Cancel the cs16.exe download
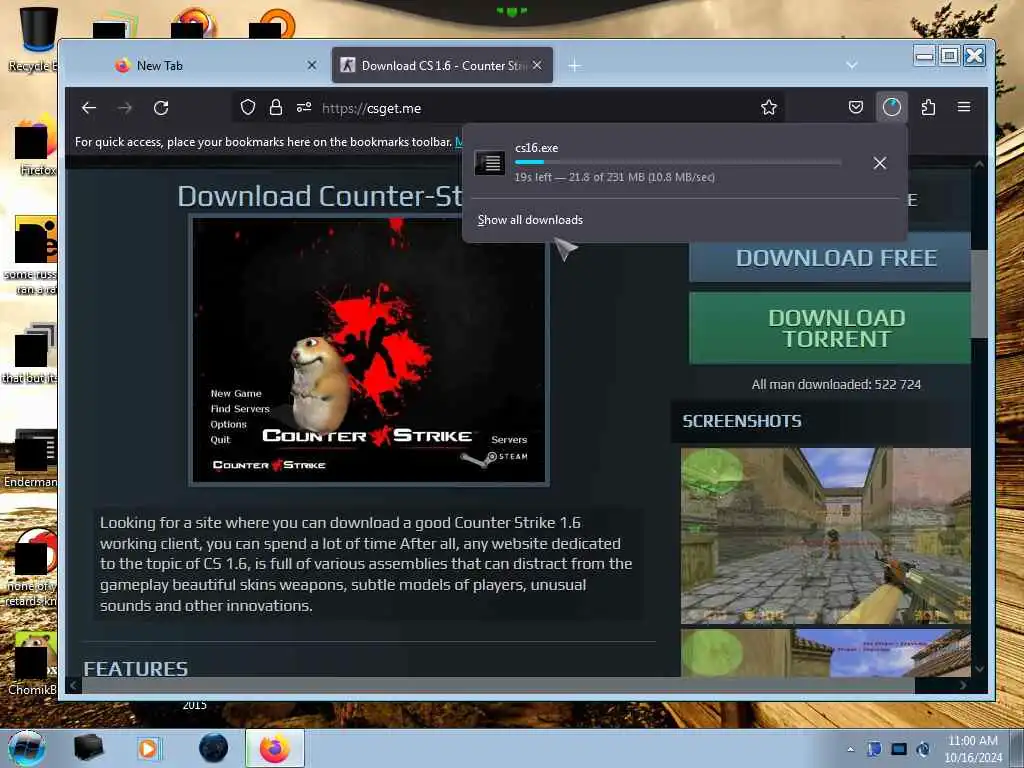 click(x=880, y=163)
